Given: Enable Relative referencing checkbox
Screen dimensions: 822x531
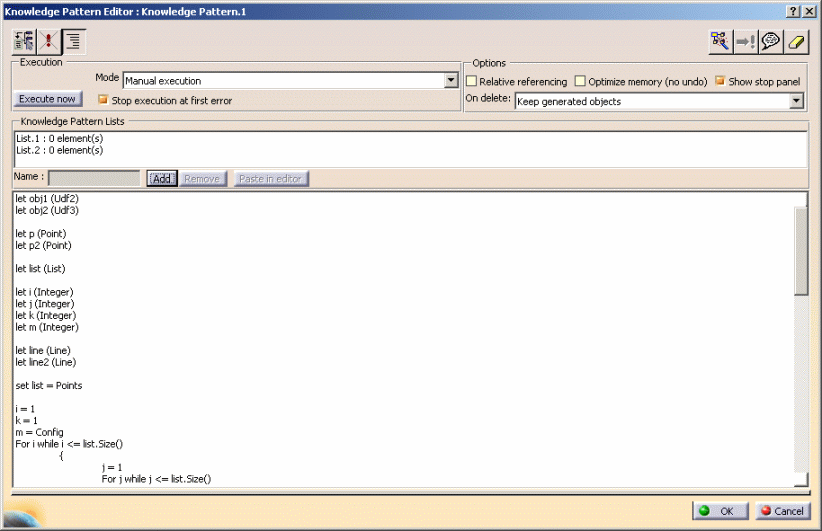Looking at the screenshot, I should pos(472,81).
